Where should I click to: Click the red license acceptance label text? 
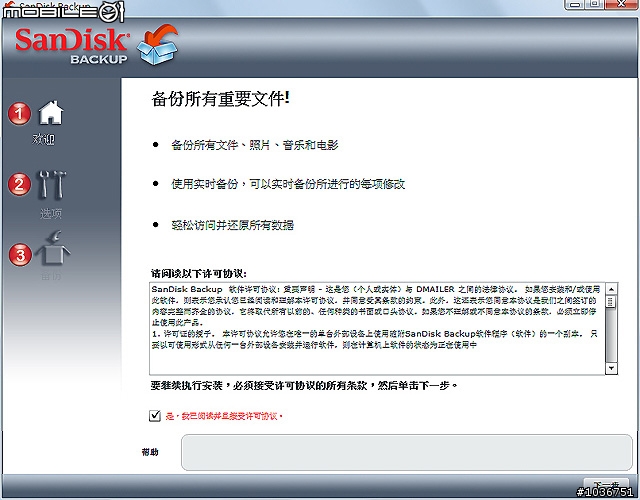[x=224, y=416]
